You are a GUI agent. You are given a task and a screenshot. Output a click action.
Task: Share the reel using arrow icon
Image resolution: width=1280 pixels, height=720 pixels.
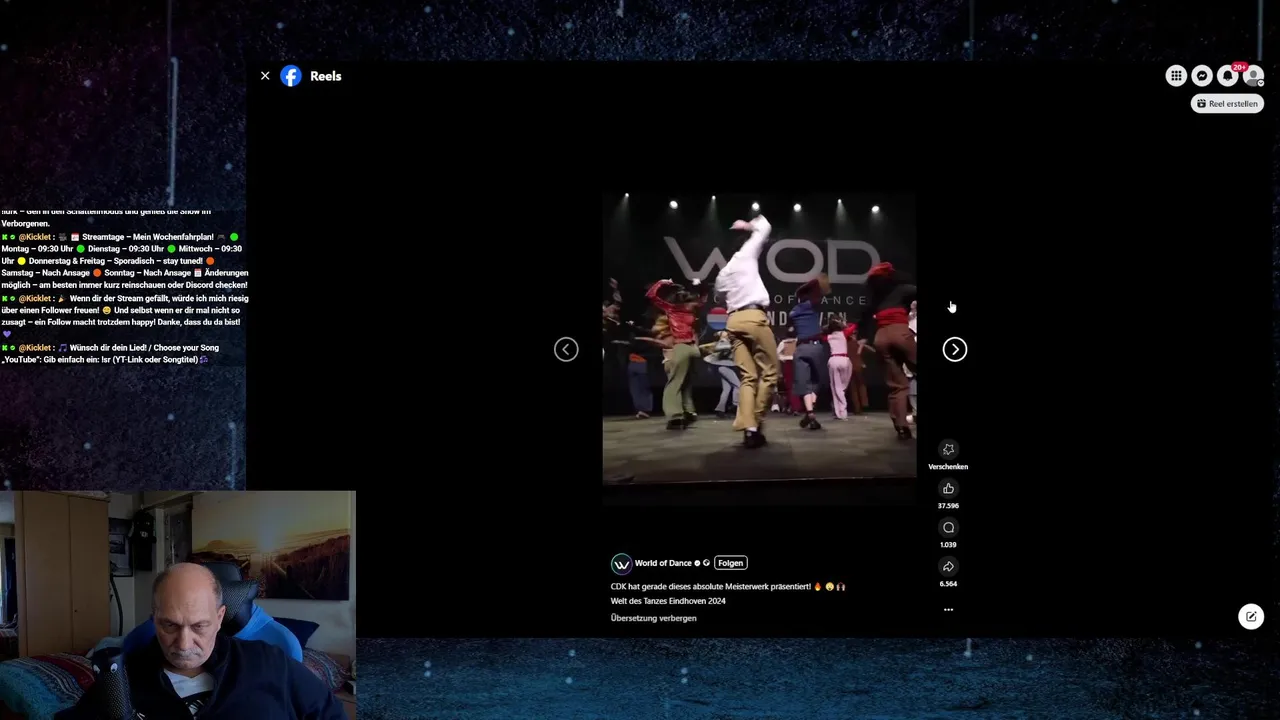948,566
